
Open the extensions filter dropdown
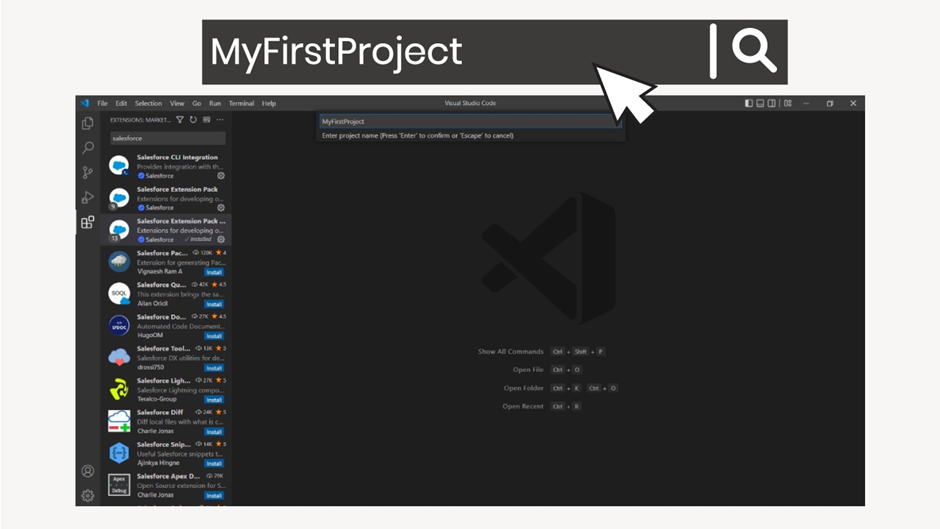pyautogui.click(x=180, y=120)
